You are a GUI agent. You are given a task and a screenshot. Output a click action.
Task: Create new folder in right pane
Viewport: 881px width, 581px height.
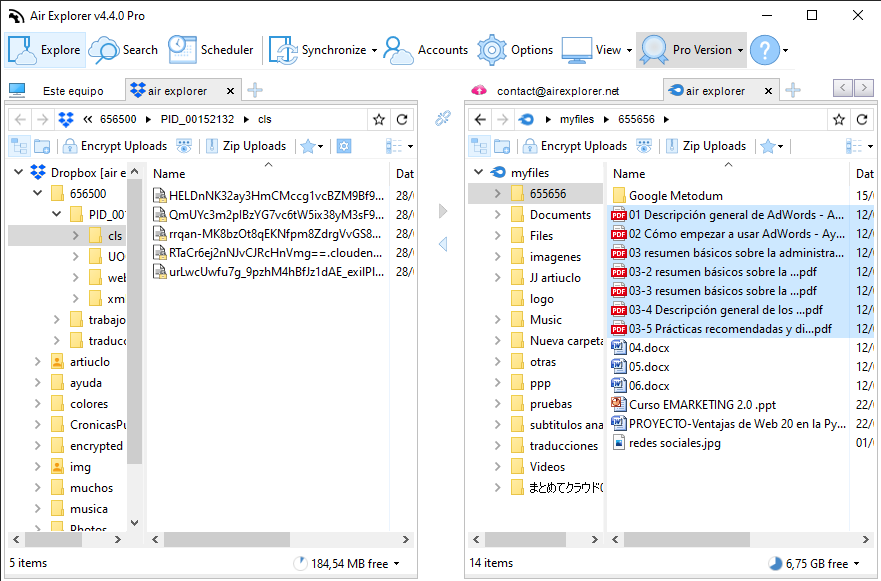502,146
